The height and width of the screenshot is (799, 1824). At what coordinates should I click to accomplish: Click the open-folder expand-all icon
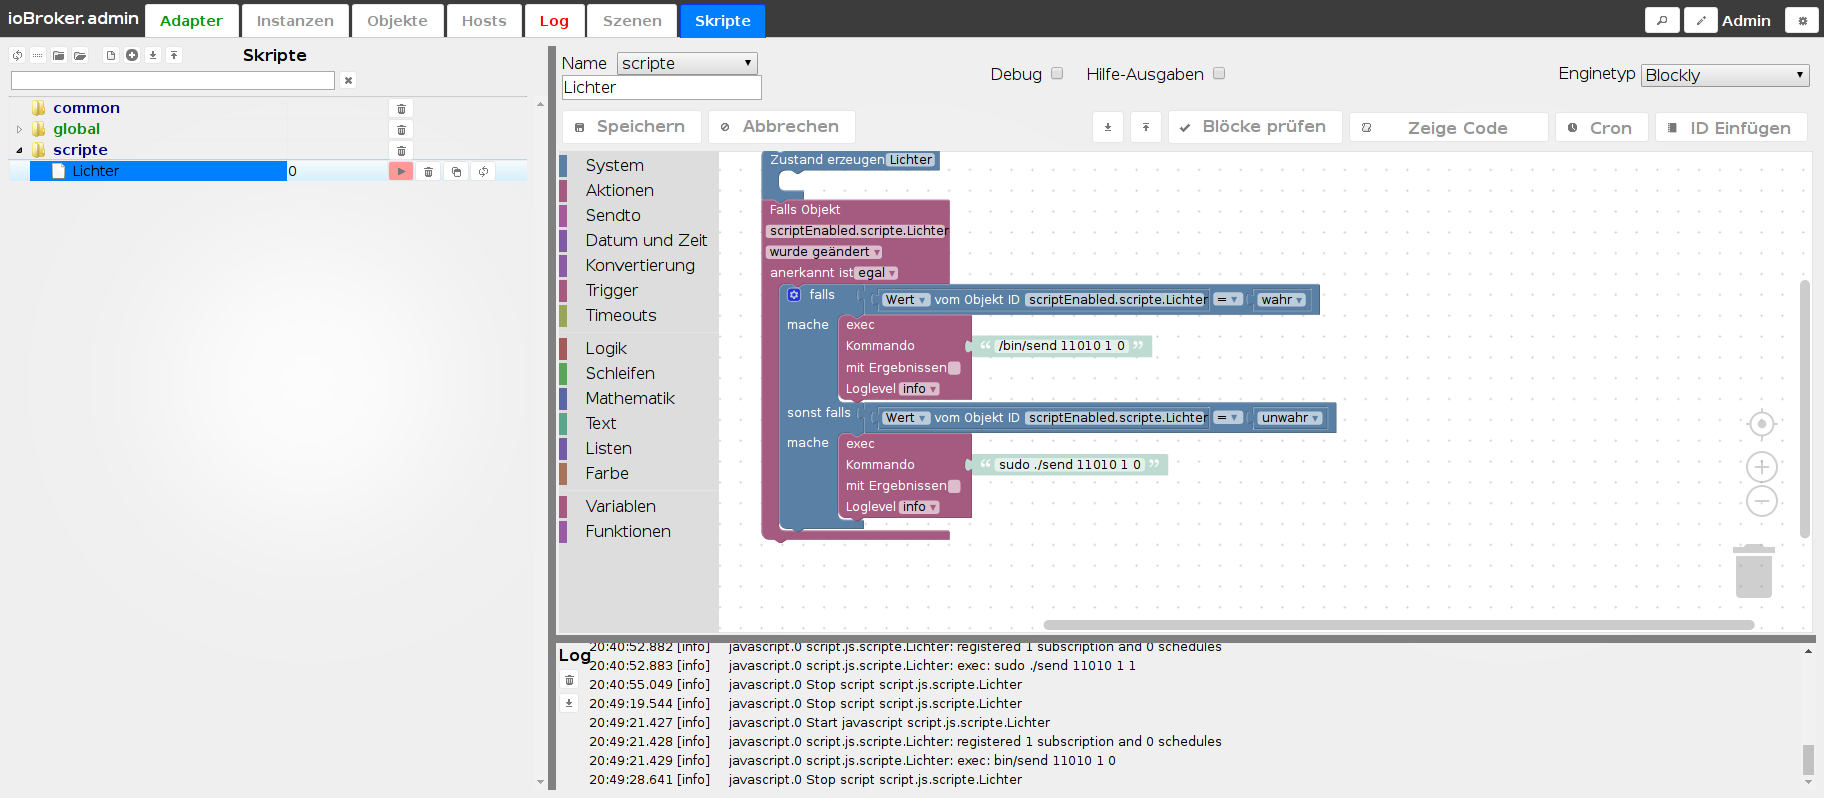pos(80,55)
